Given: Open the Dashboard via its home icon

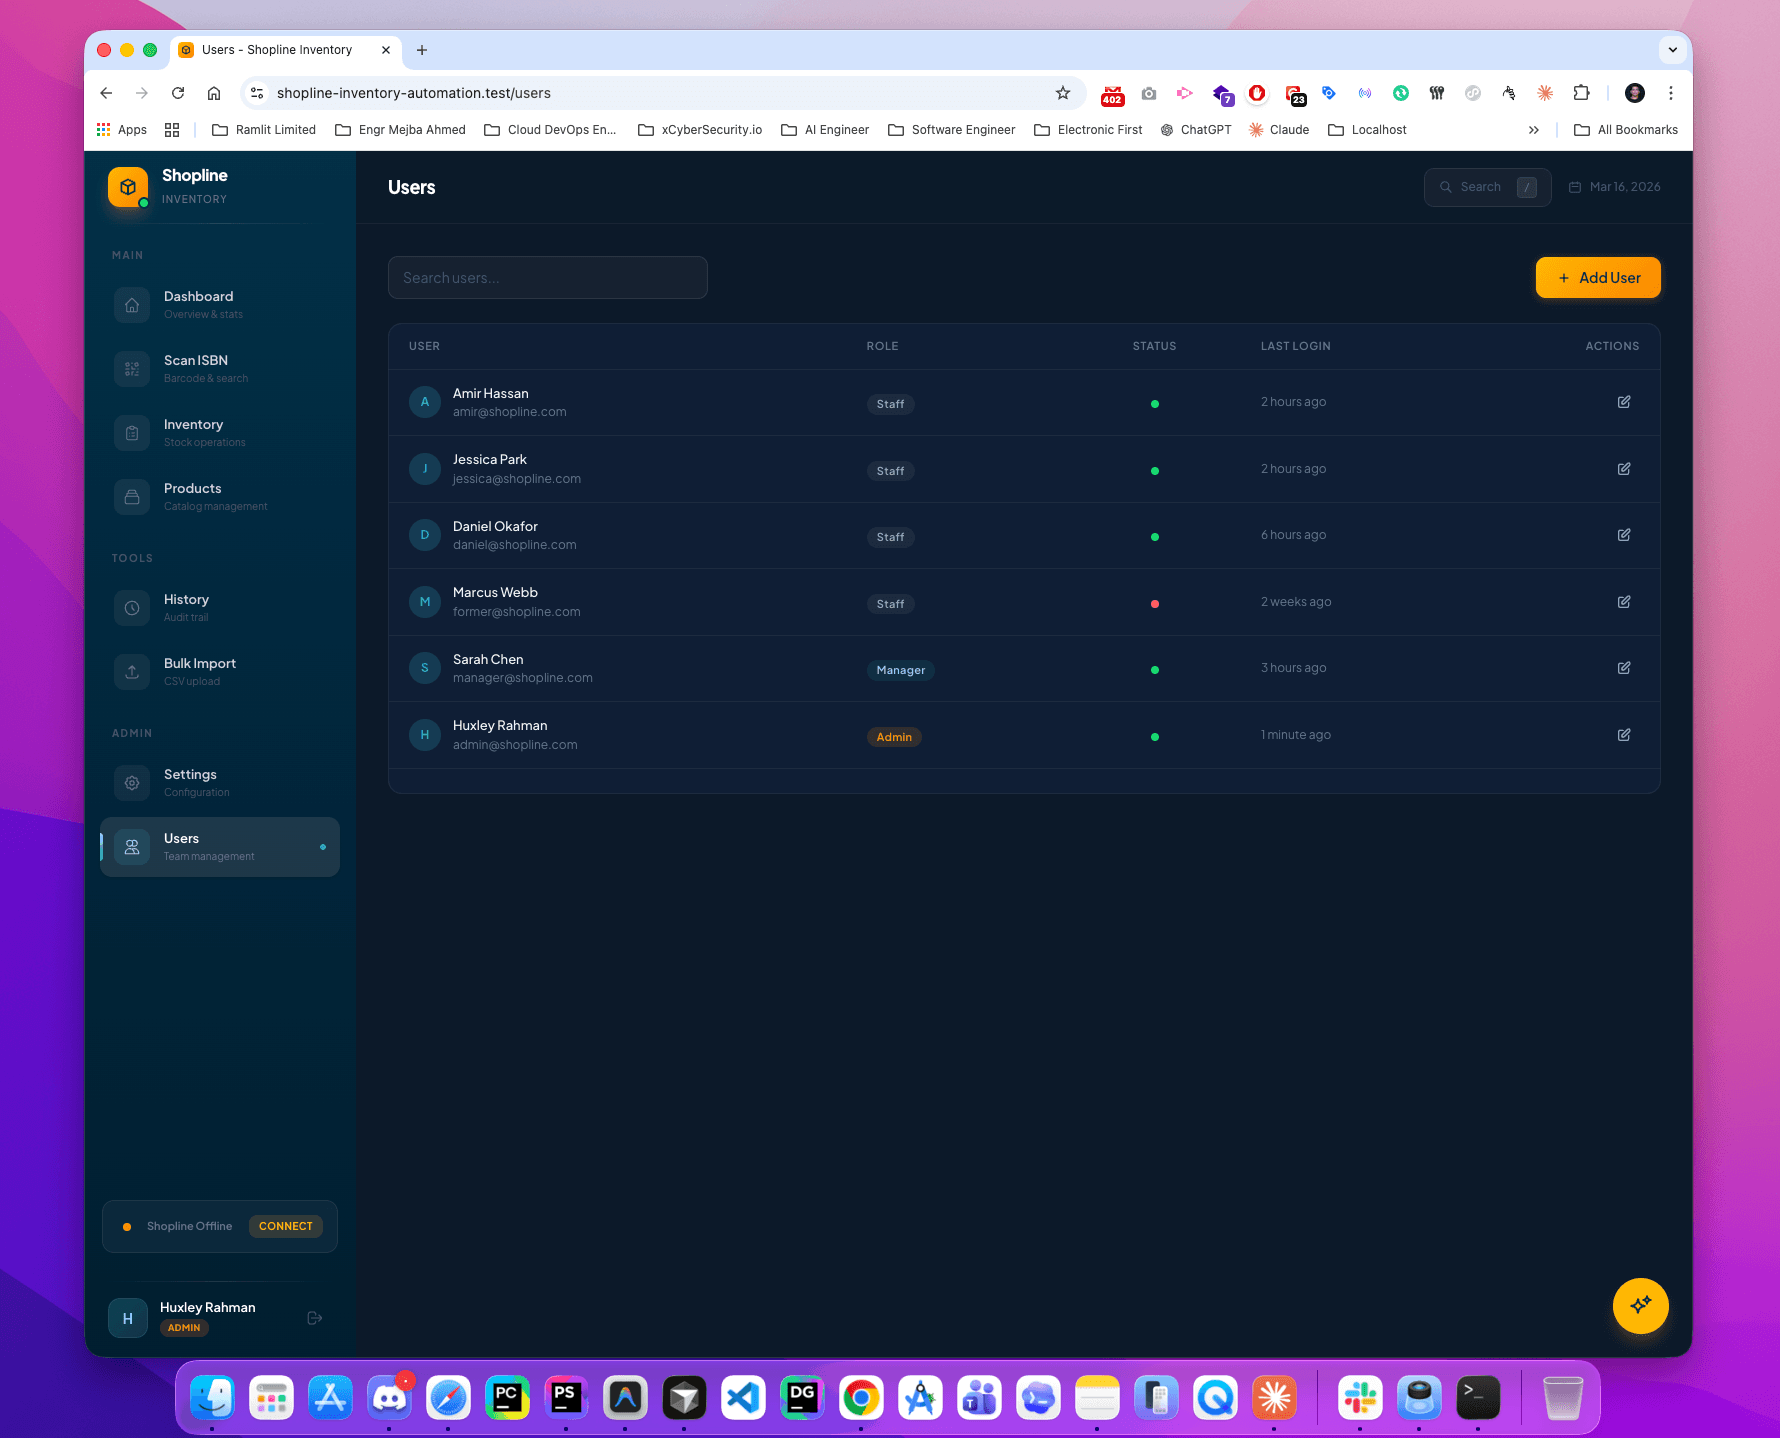Looking at the screenshot, I should tap(131, 304).
